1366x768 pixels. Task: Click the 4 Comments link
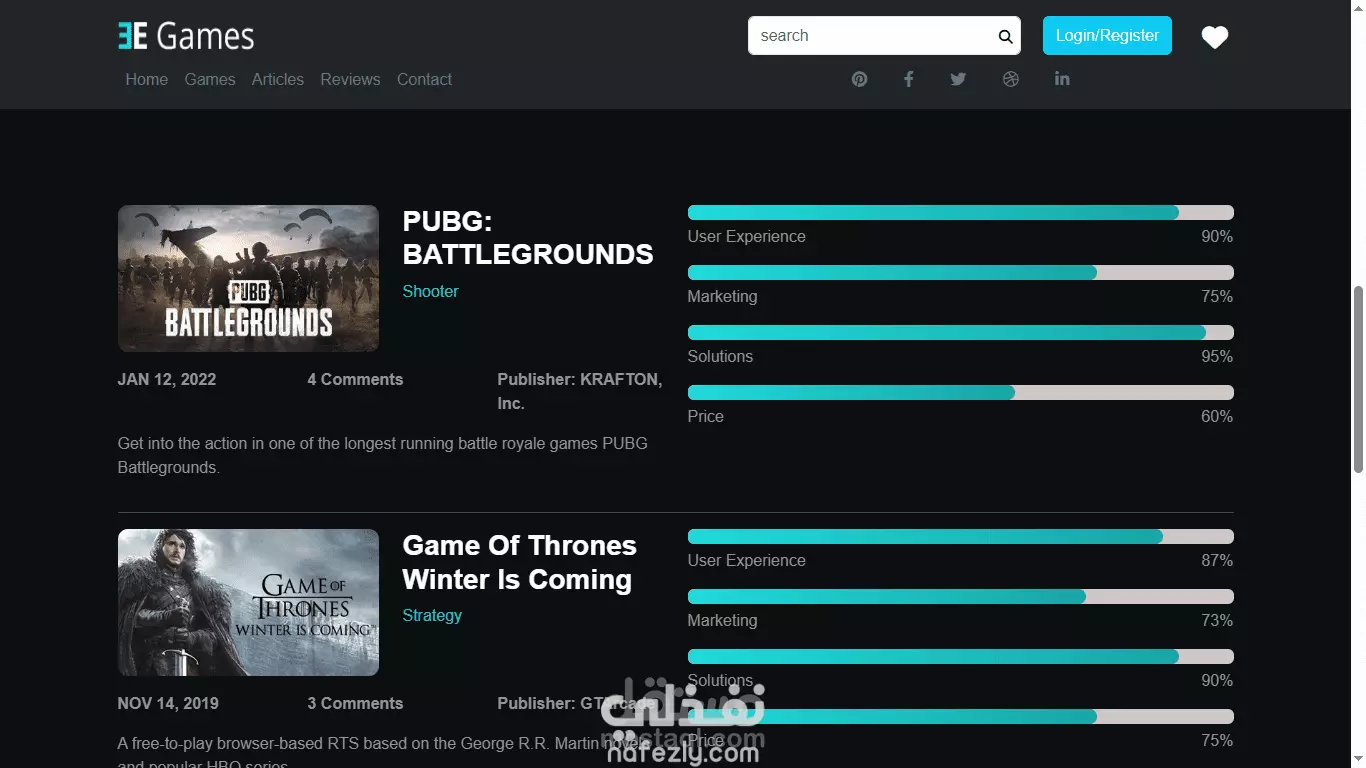[355, 379]
